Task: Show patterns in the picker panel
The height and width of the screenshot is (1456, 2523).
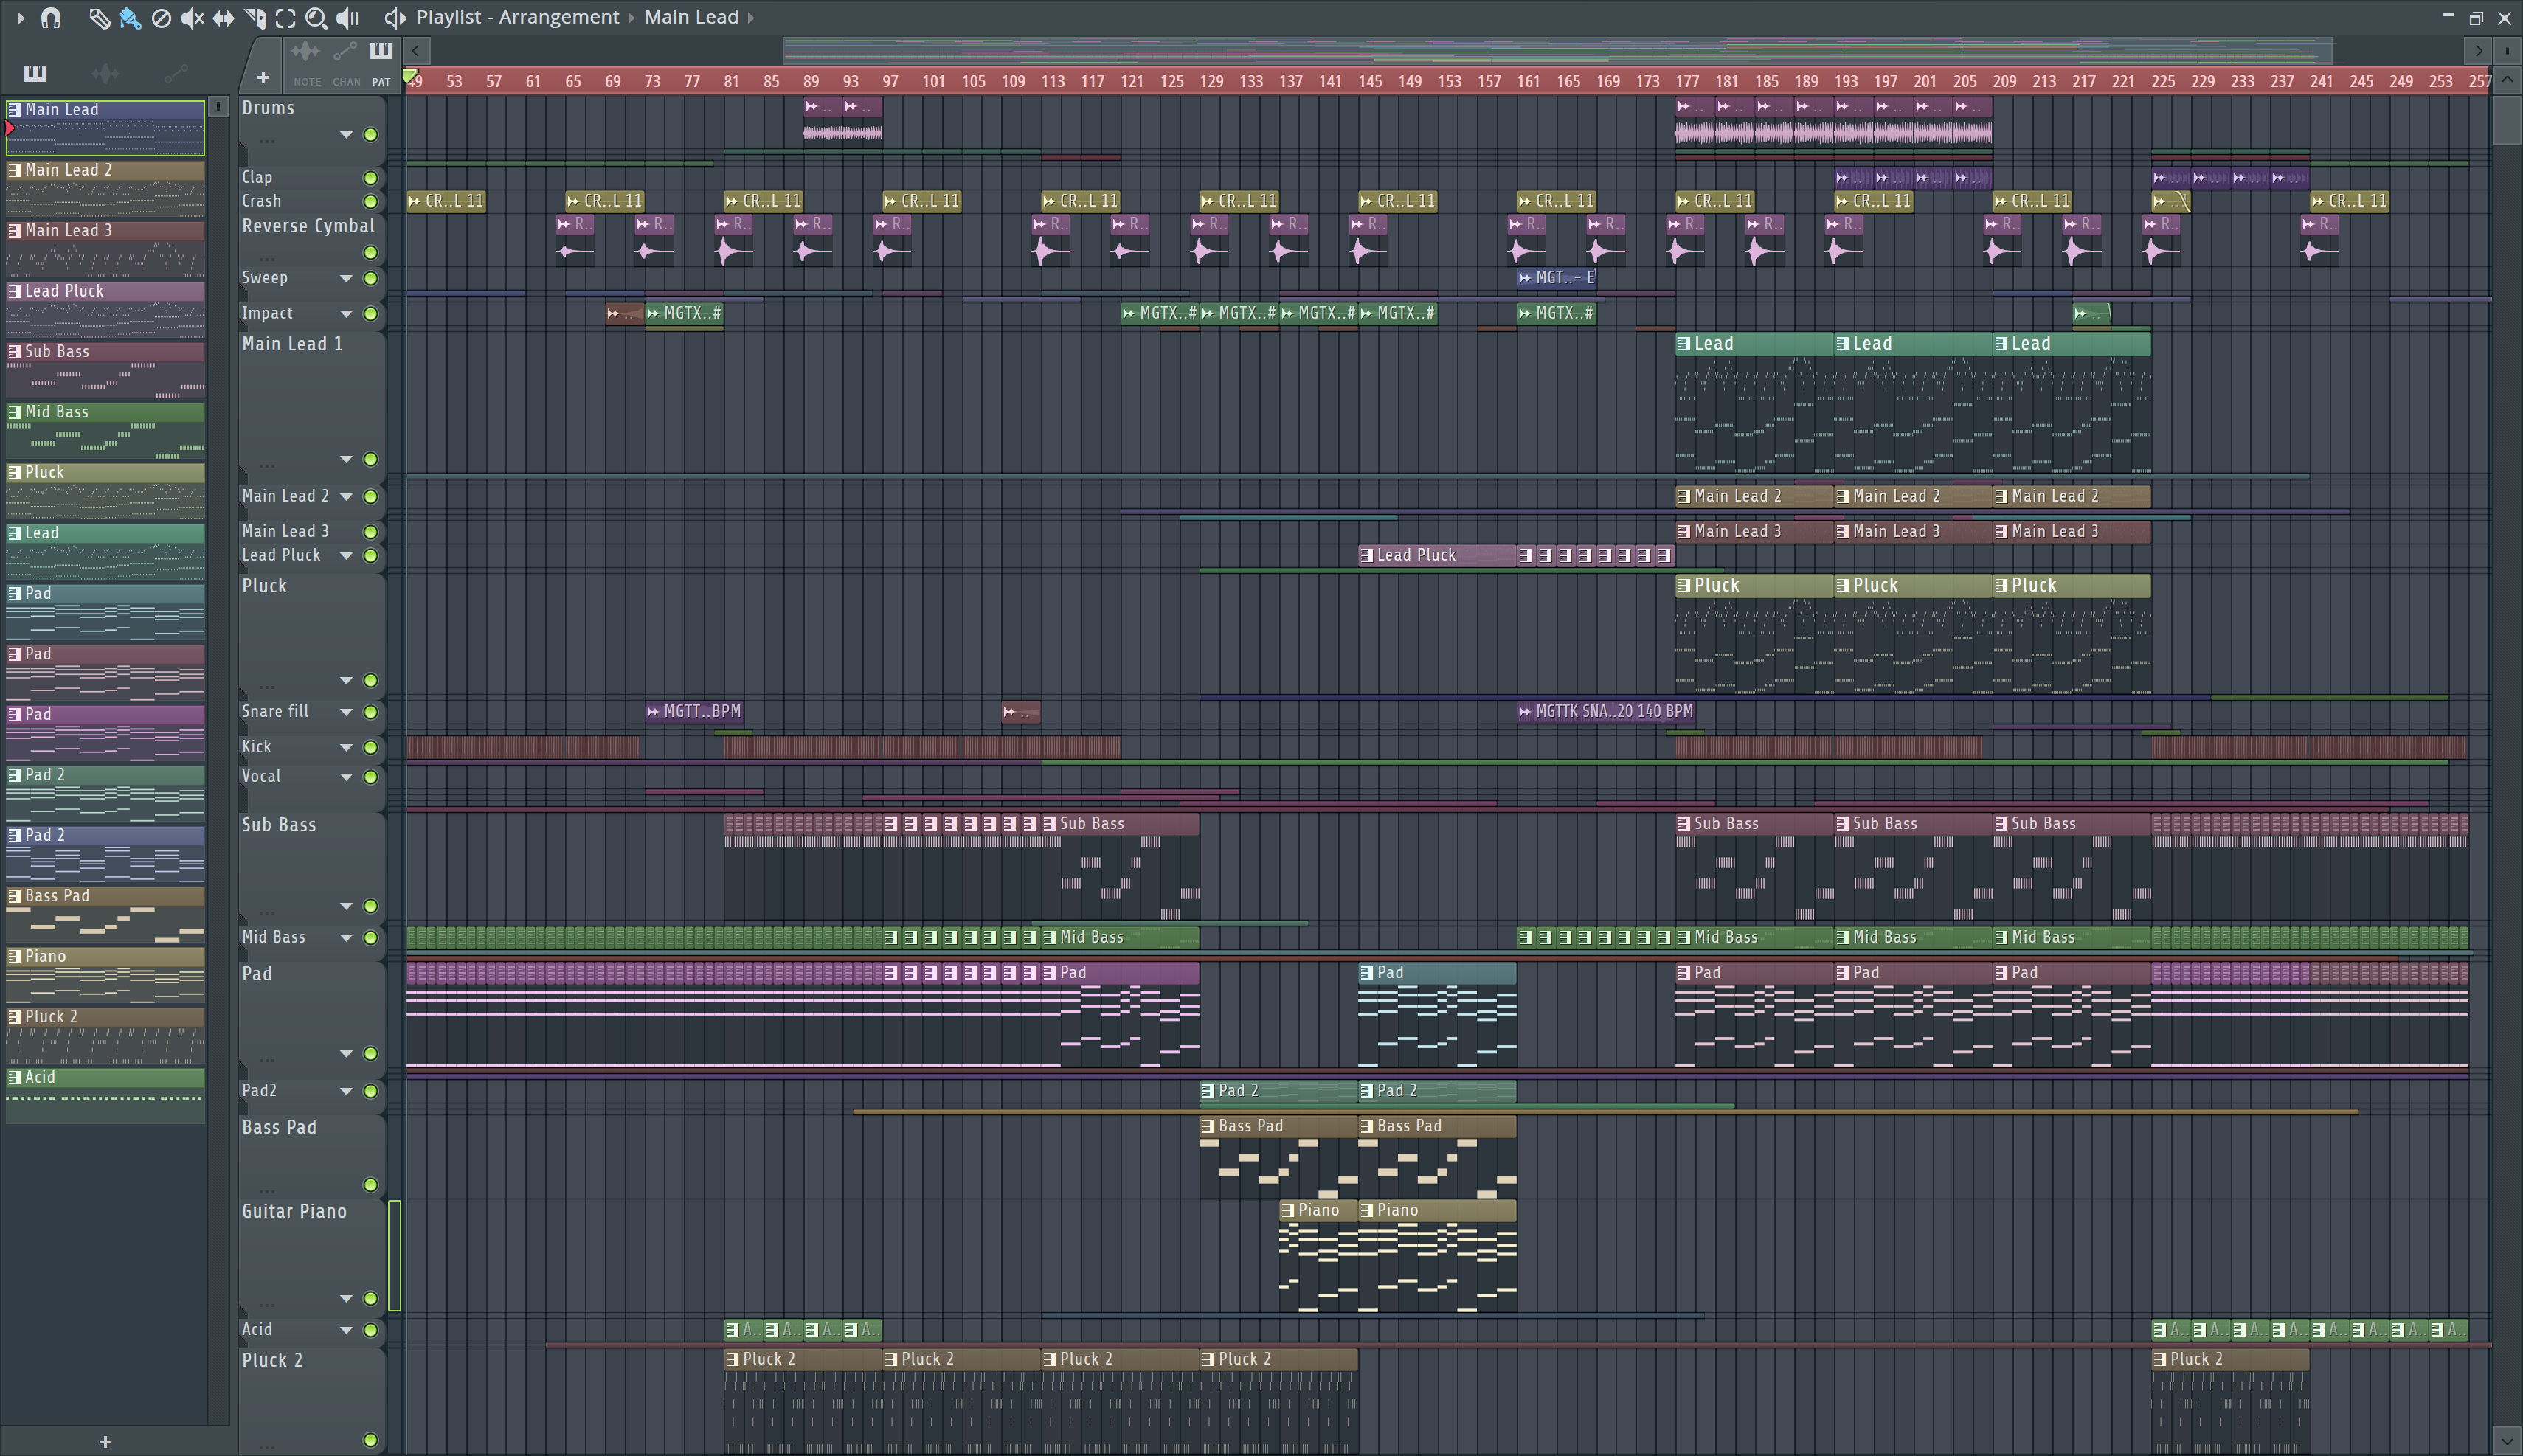Action: pyautogui.click(x=35, y=73)
